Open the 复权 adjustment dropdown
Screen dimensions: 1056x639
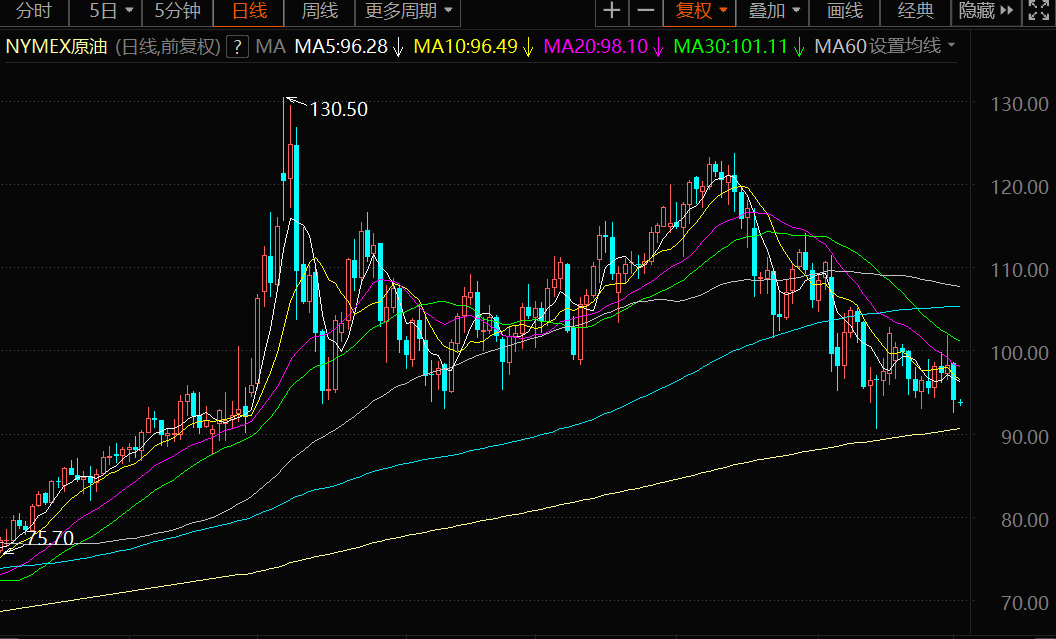(x=701, y=12)
